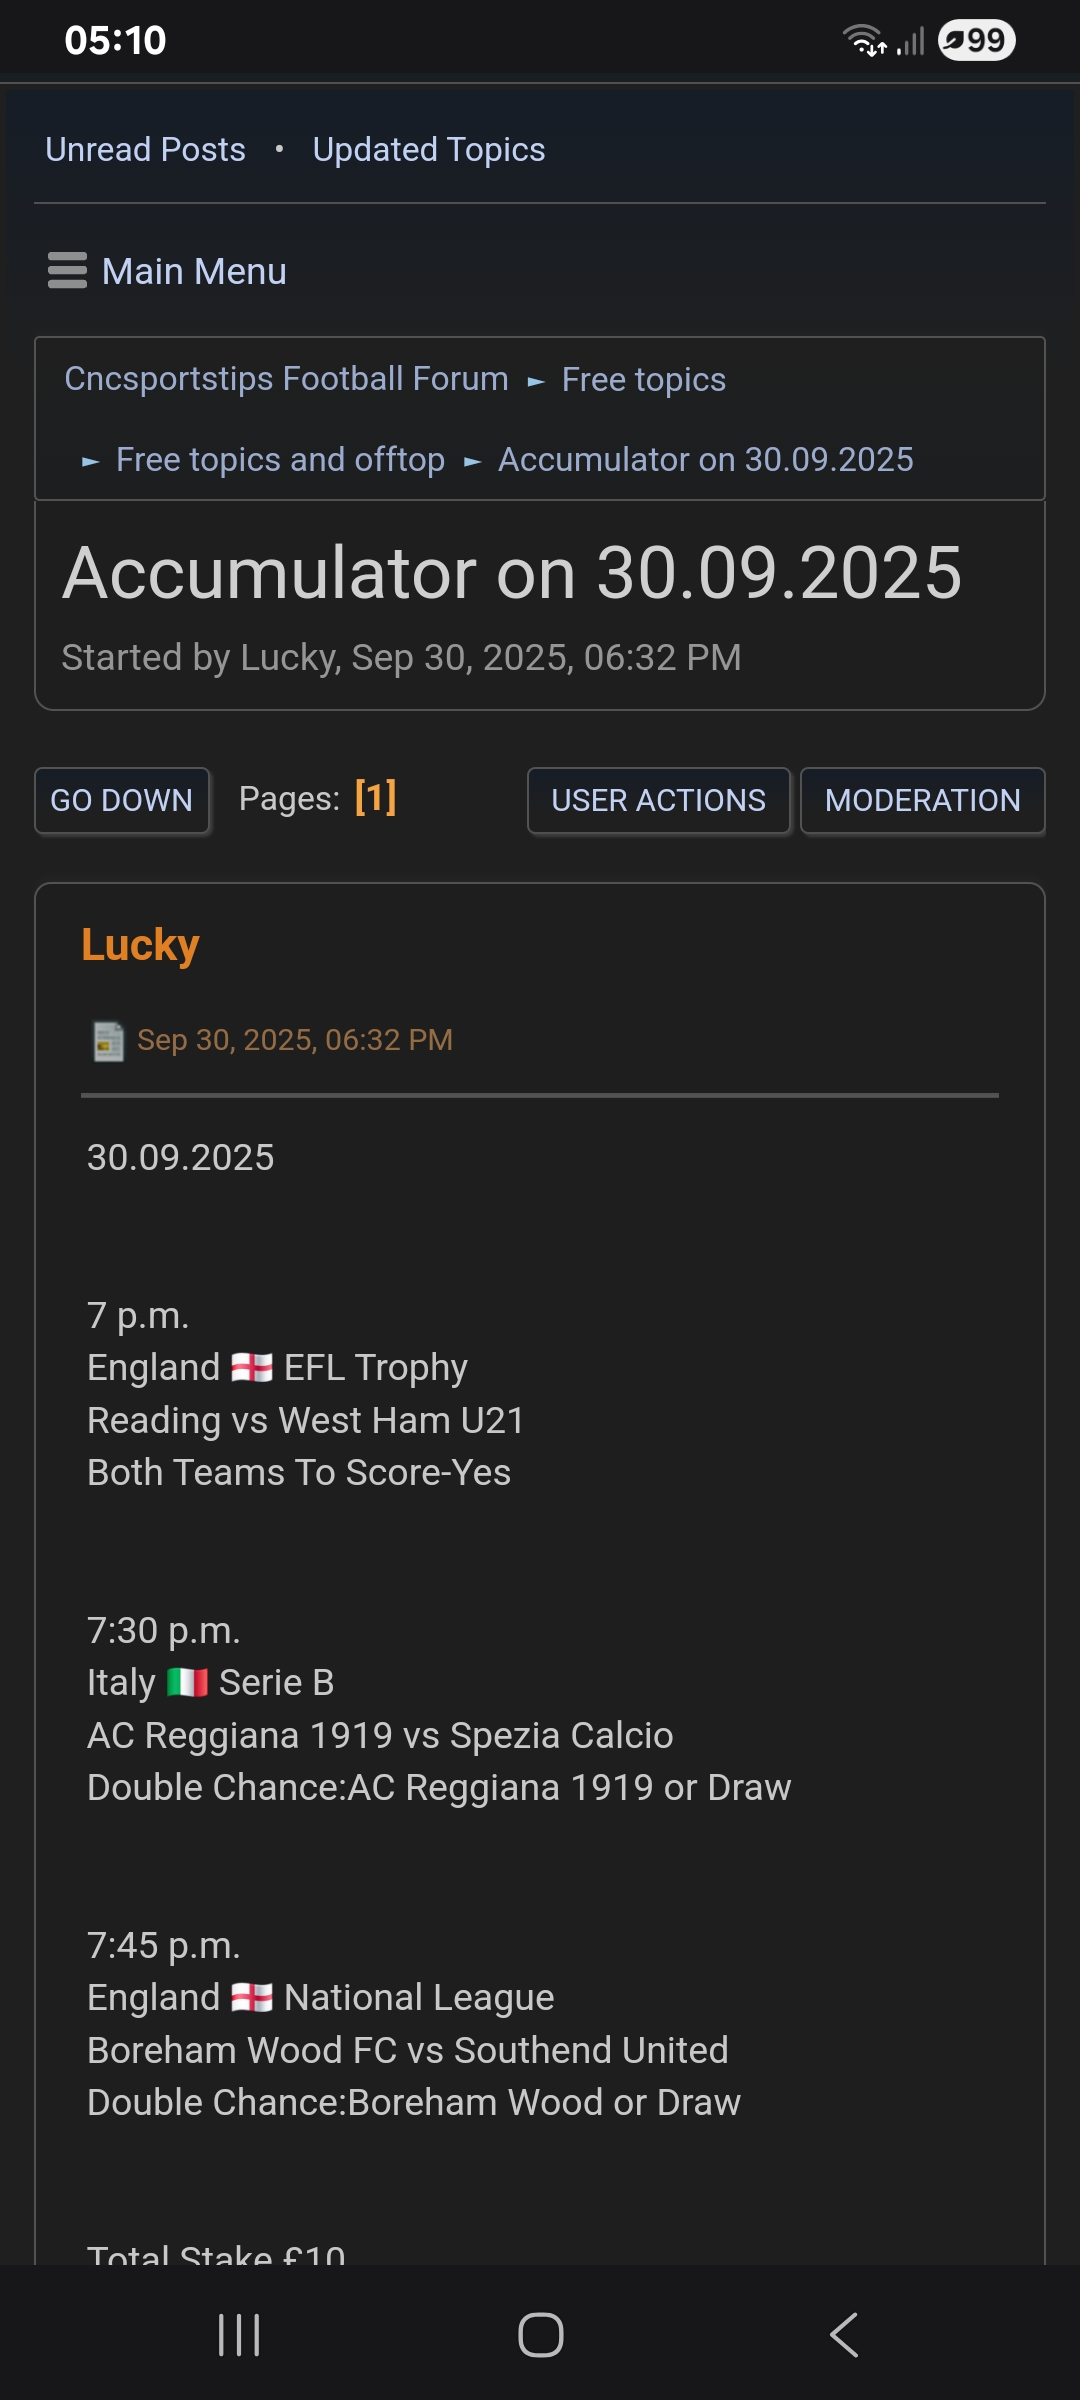Open Unread Posts
This screenshot has height=2400, width=1080.
click(145, 150)
